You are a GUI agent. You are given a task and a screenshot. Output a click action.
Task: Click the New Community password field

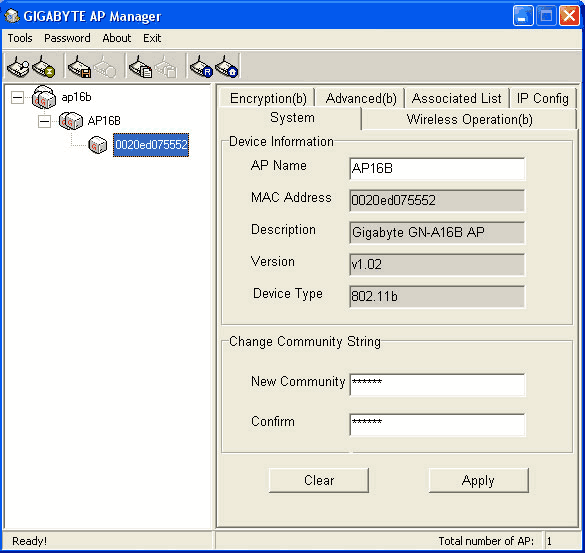(437, 385)
